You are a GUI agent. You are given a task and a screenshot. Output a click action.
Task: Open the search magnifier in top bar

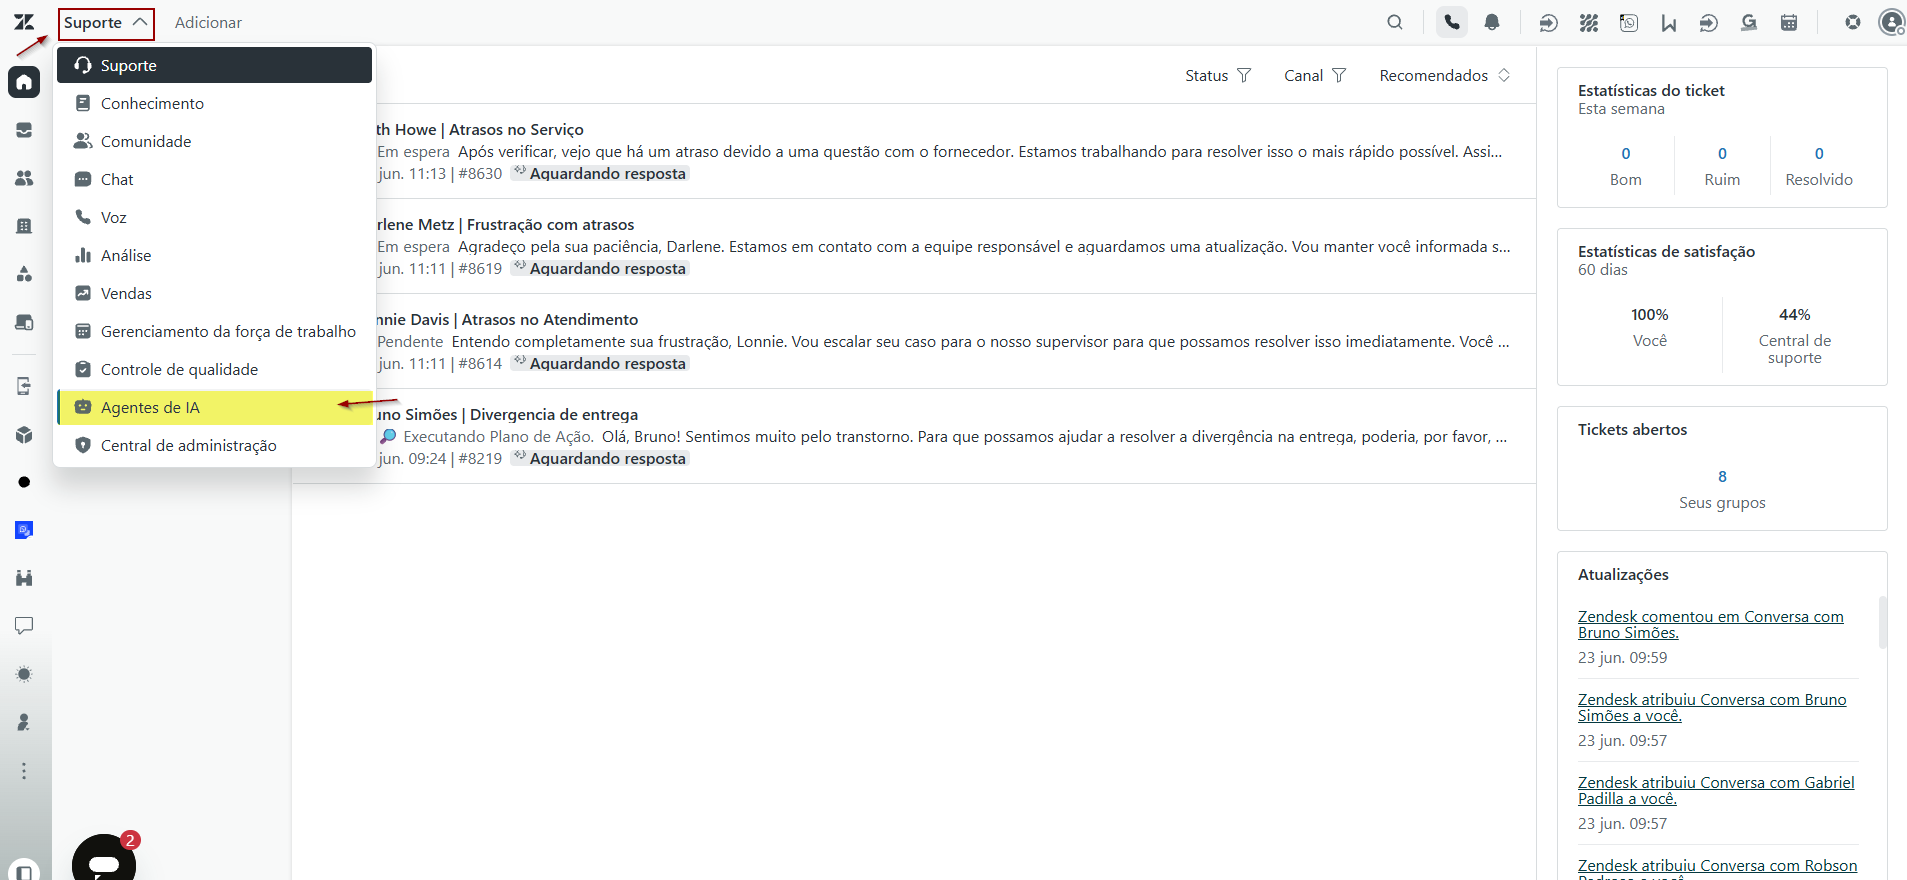pyautogui.click(x=1395, y=22)
